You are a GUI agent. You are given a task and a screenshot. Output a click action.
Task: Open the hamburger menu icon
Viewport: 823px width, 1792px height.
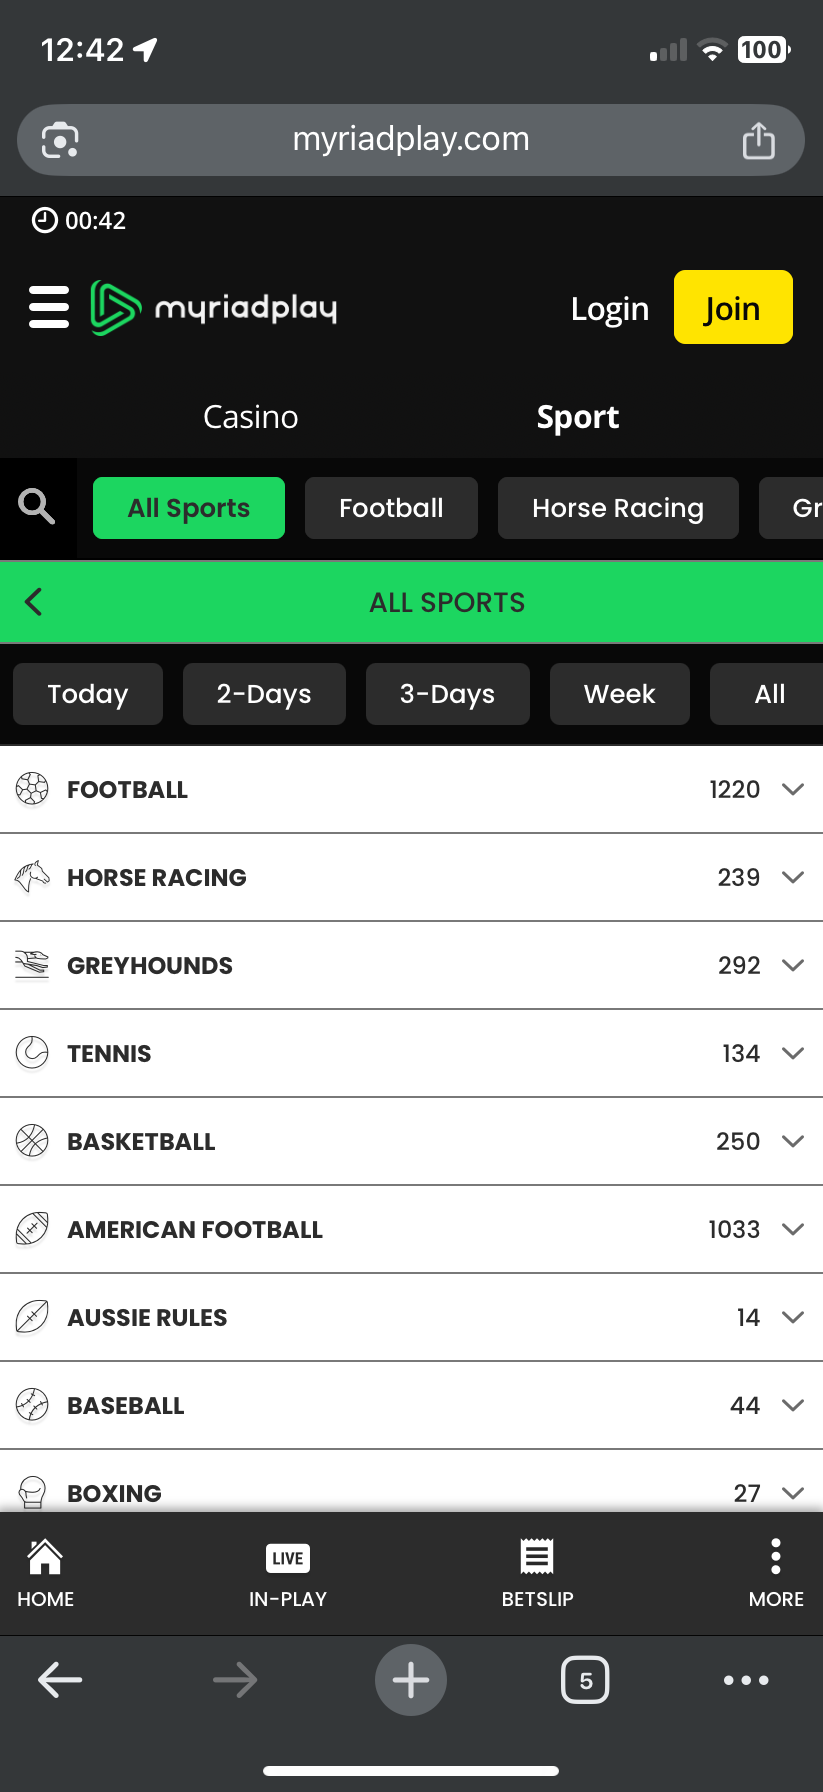pyautogui.click(x=49, y=307)
